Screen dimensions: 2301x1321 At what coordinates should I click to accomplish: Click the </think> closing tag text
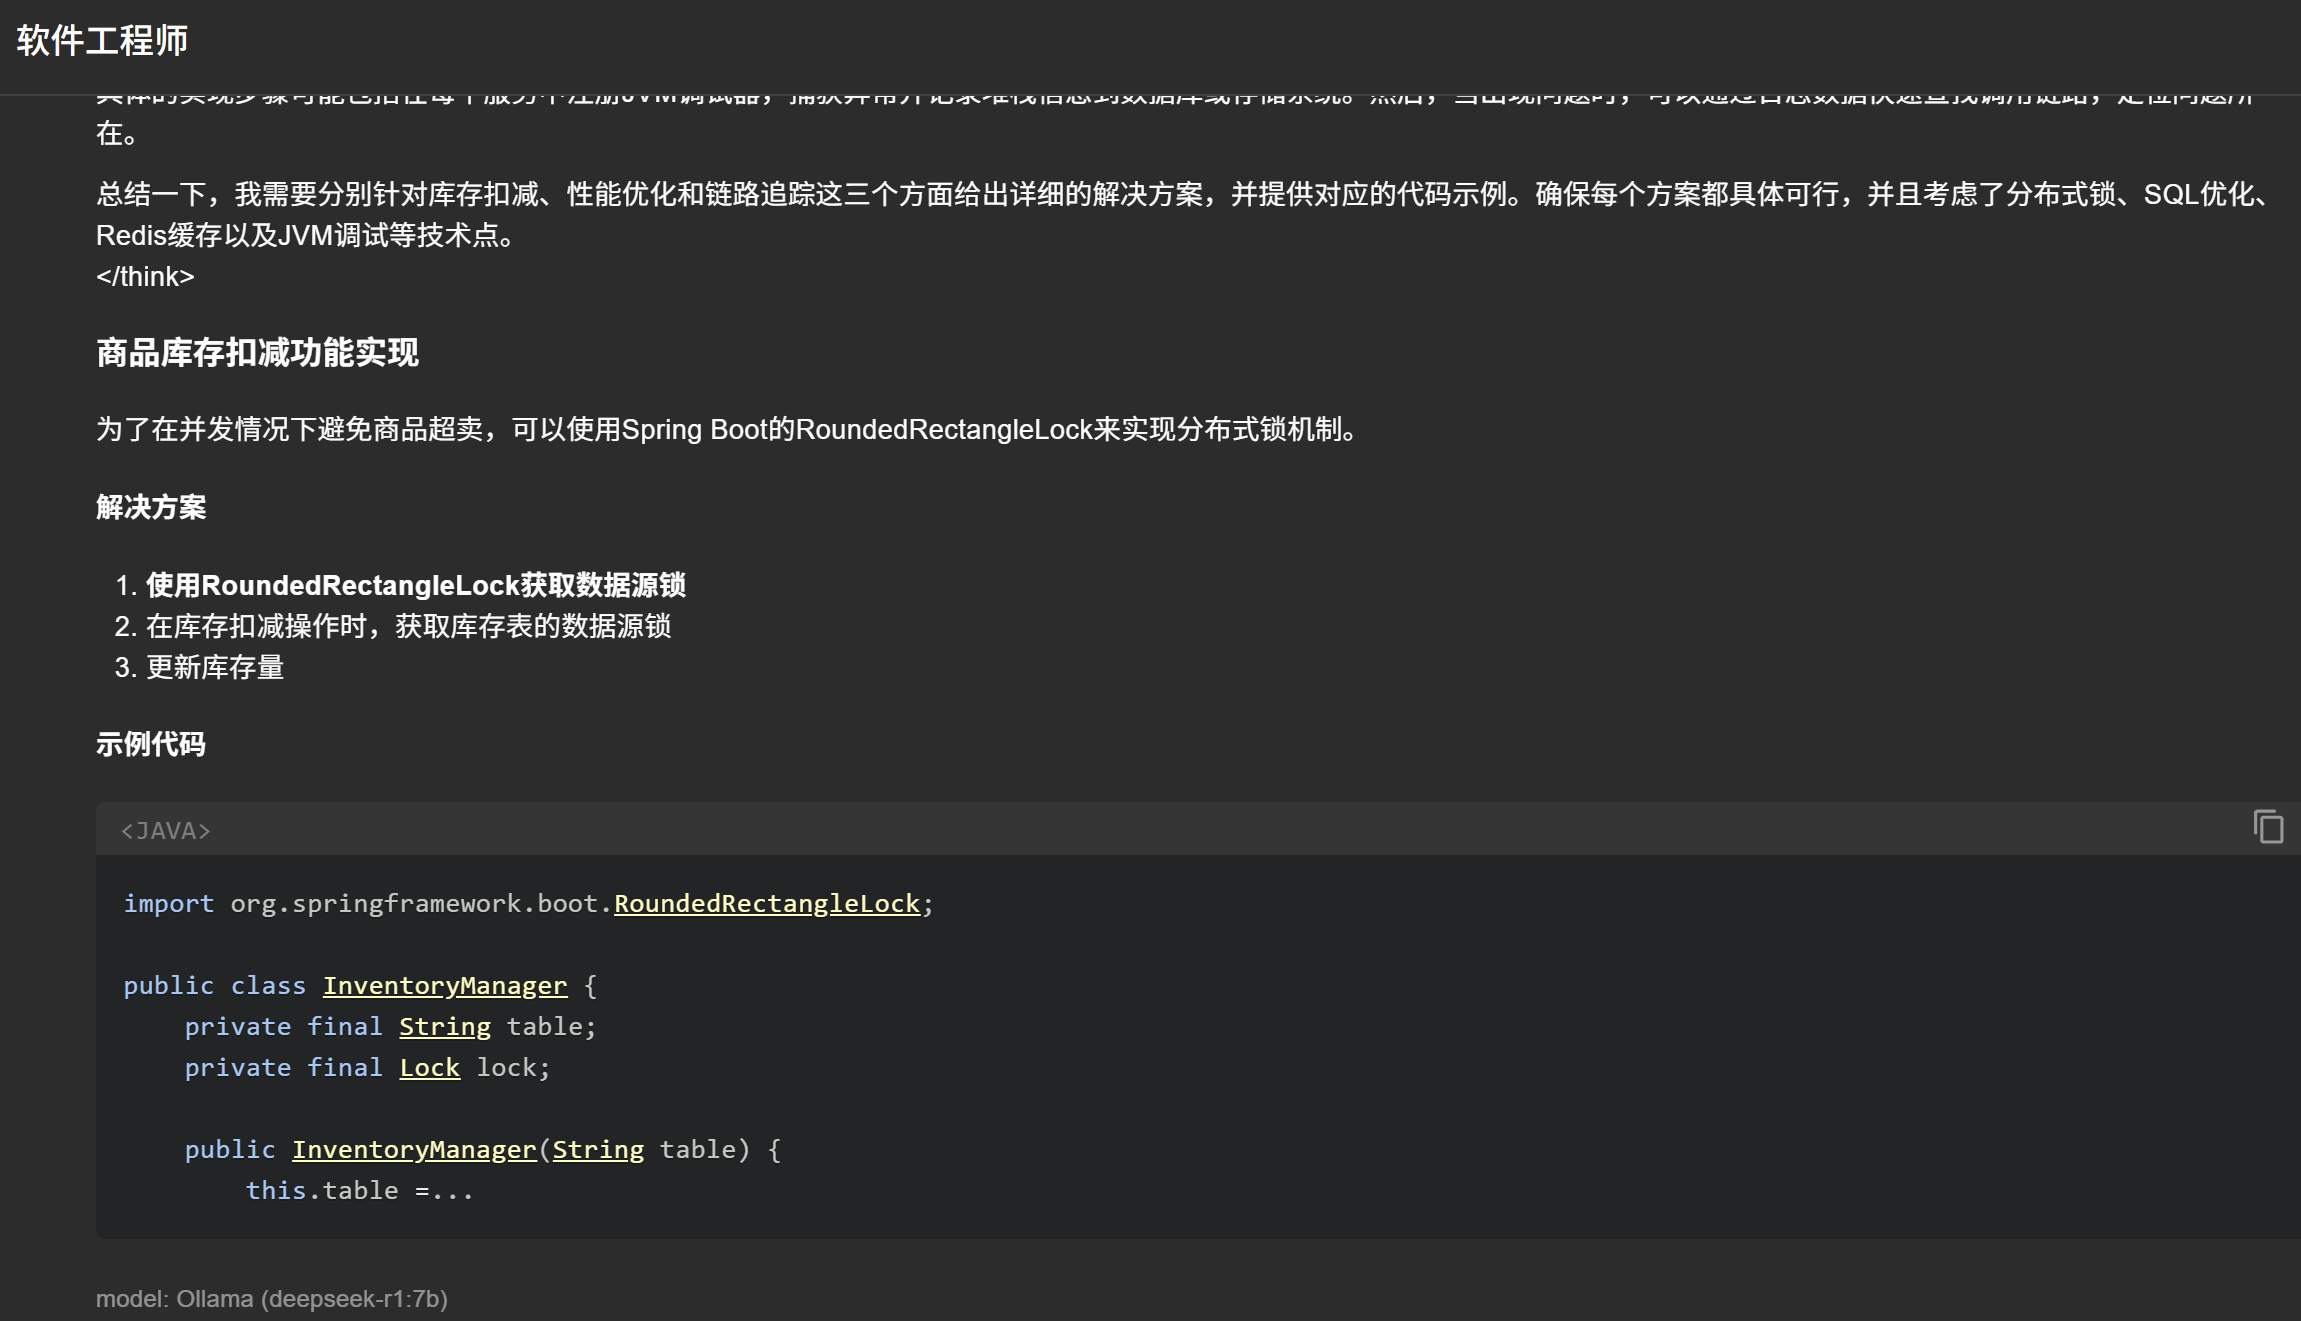[145, 277]
